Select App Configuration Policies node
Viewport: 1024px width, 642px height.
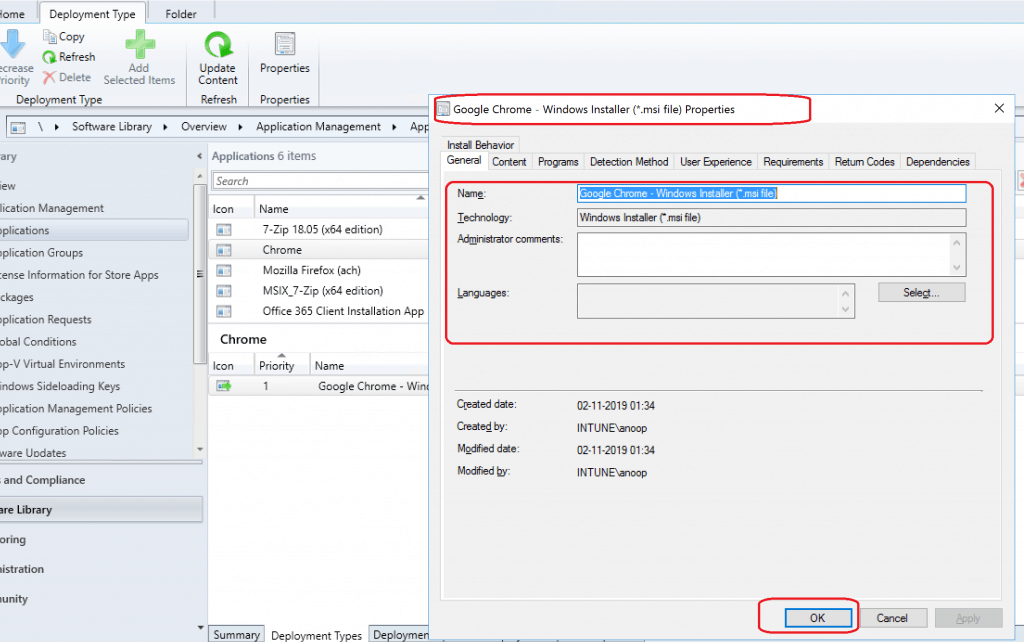click(59, 430)
